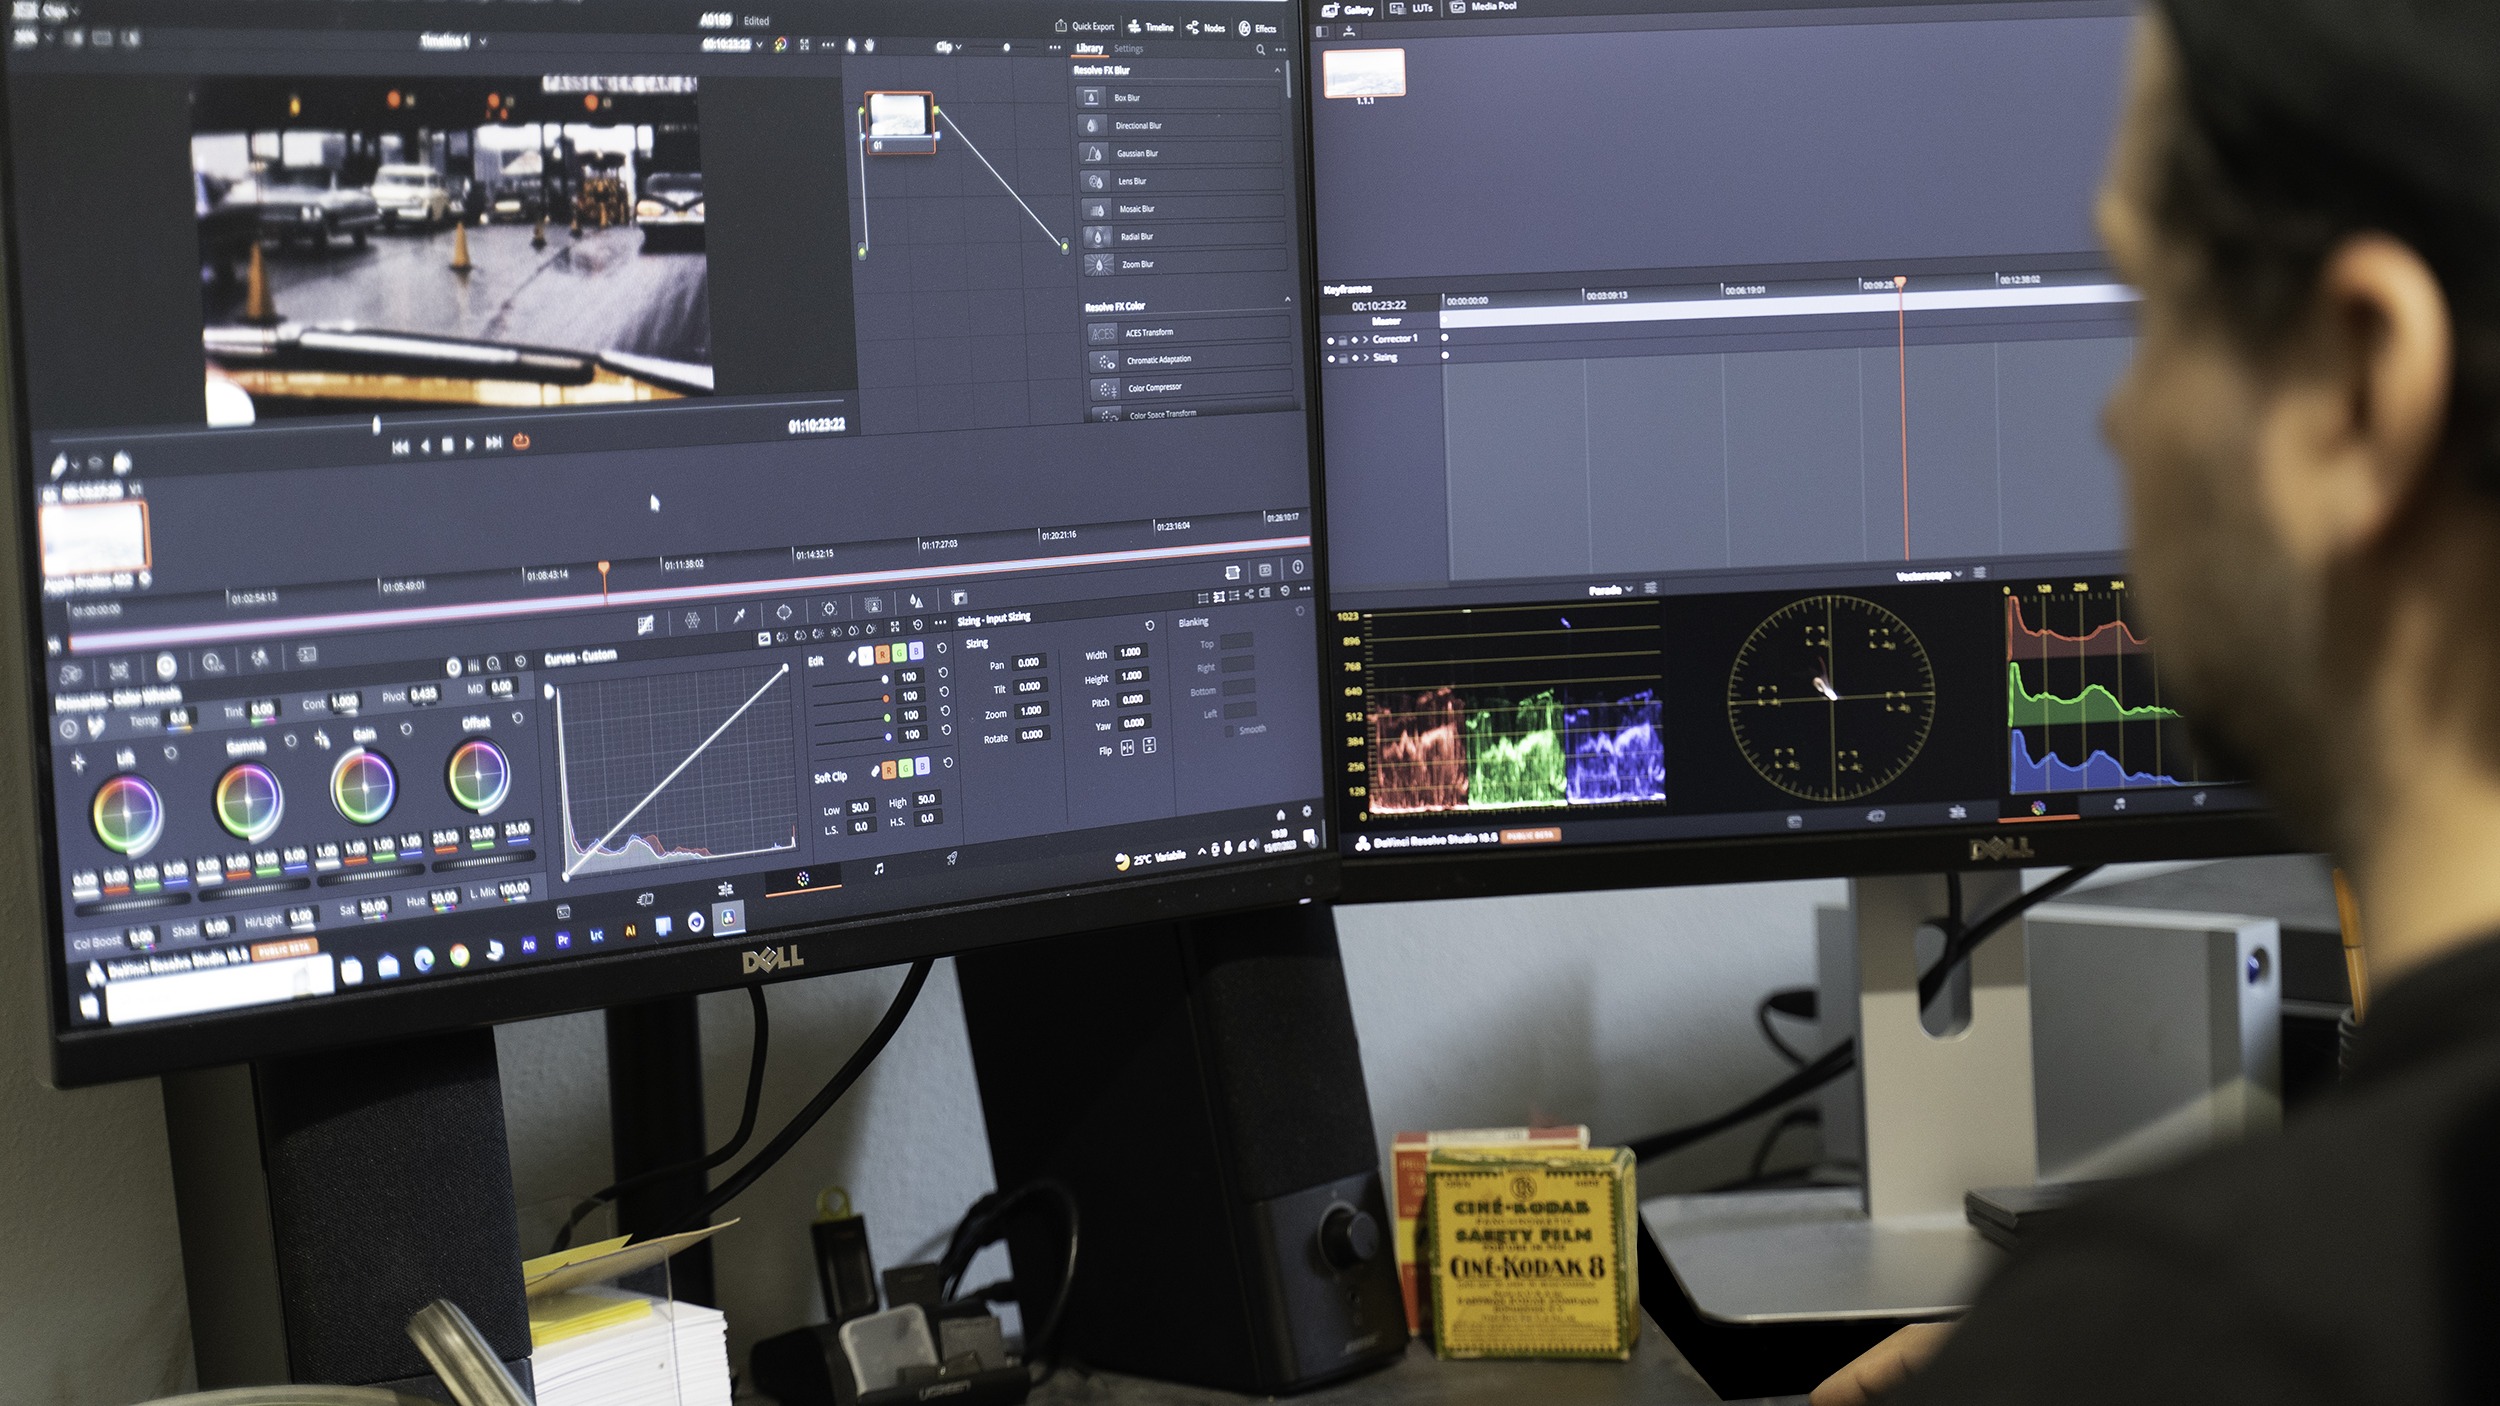This screenshot has height=1406, width=2500.
Task: Toggle the Nodes panel button
Action: click(1205, 28)
